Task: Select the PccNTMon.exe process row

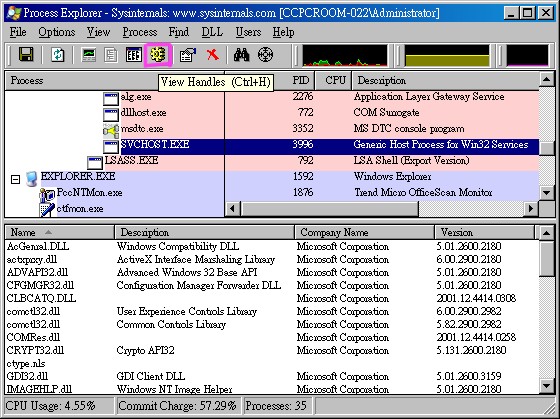Action: click(271, 193)
